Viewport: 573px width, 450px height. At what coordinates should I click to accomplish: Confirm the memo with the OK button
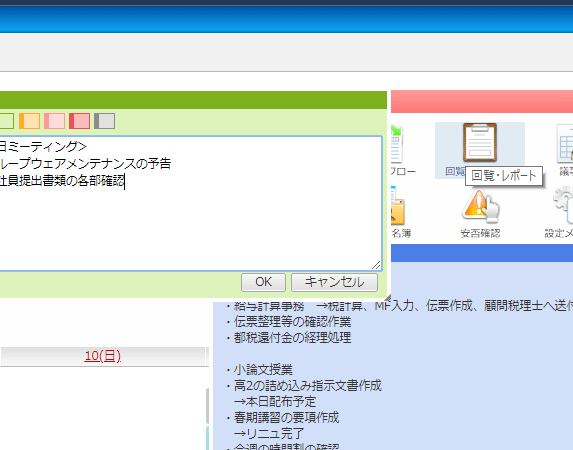[x=263, y=282]
